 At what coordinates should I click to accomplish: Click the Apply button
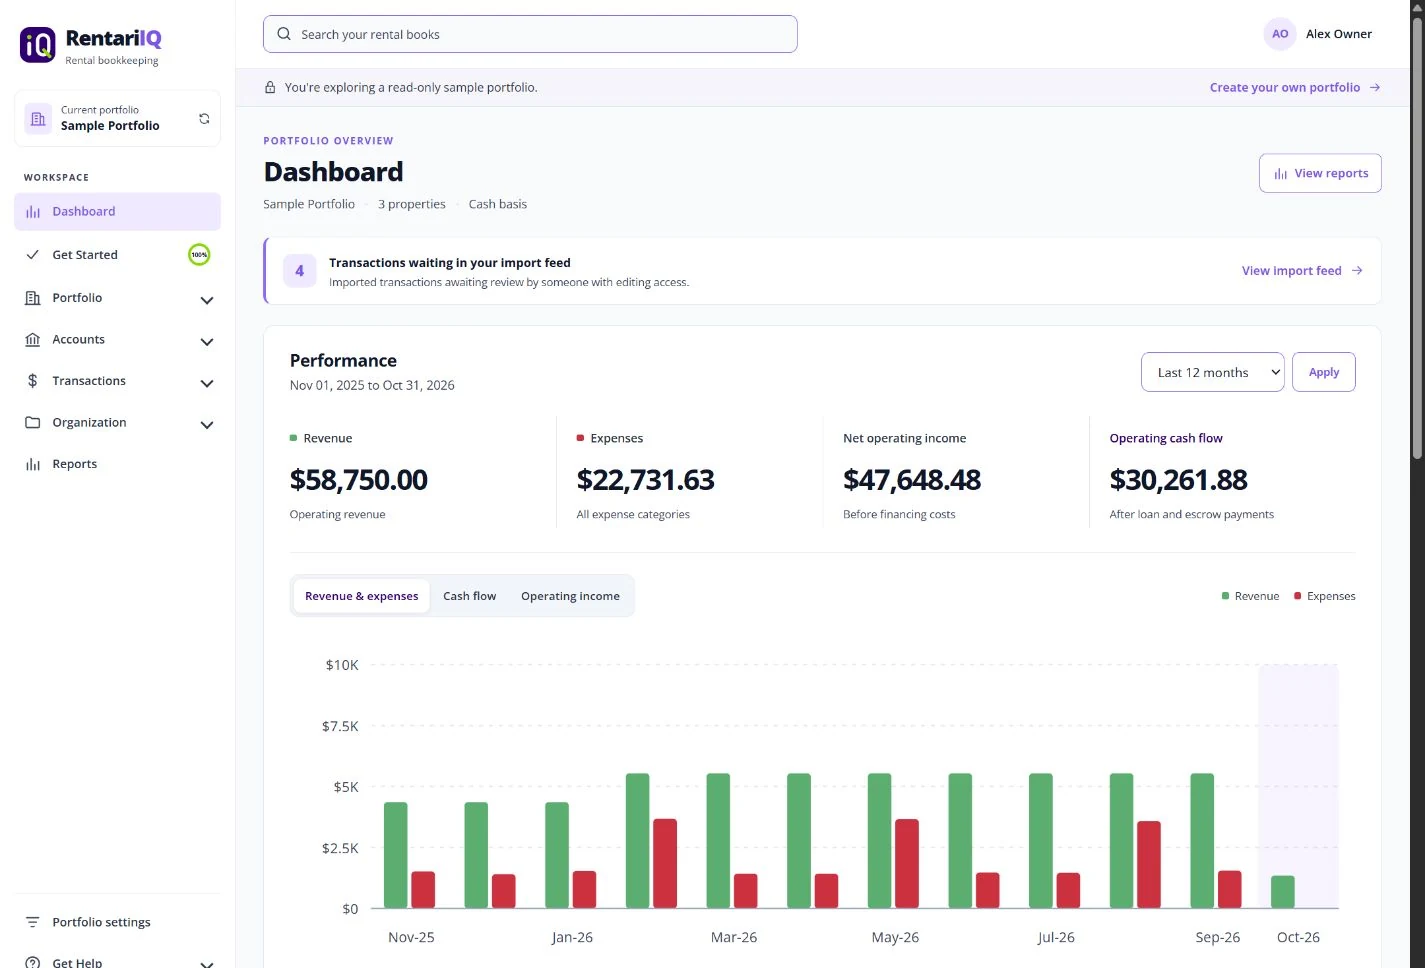(1324, 372)
